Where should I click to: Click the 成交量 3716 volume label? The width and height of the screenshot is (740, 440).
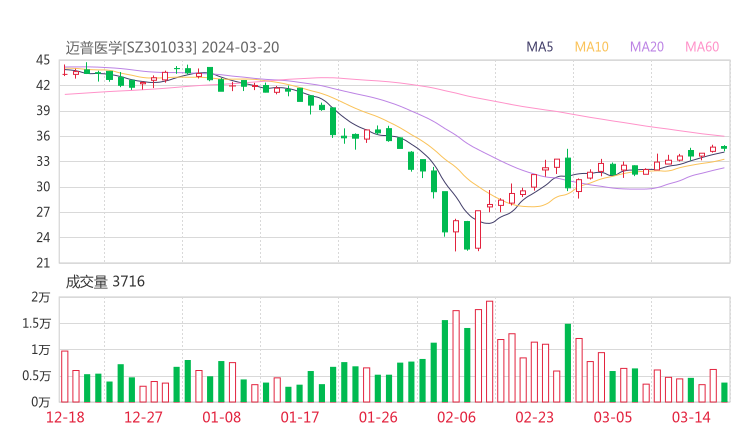105,282
